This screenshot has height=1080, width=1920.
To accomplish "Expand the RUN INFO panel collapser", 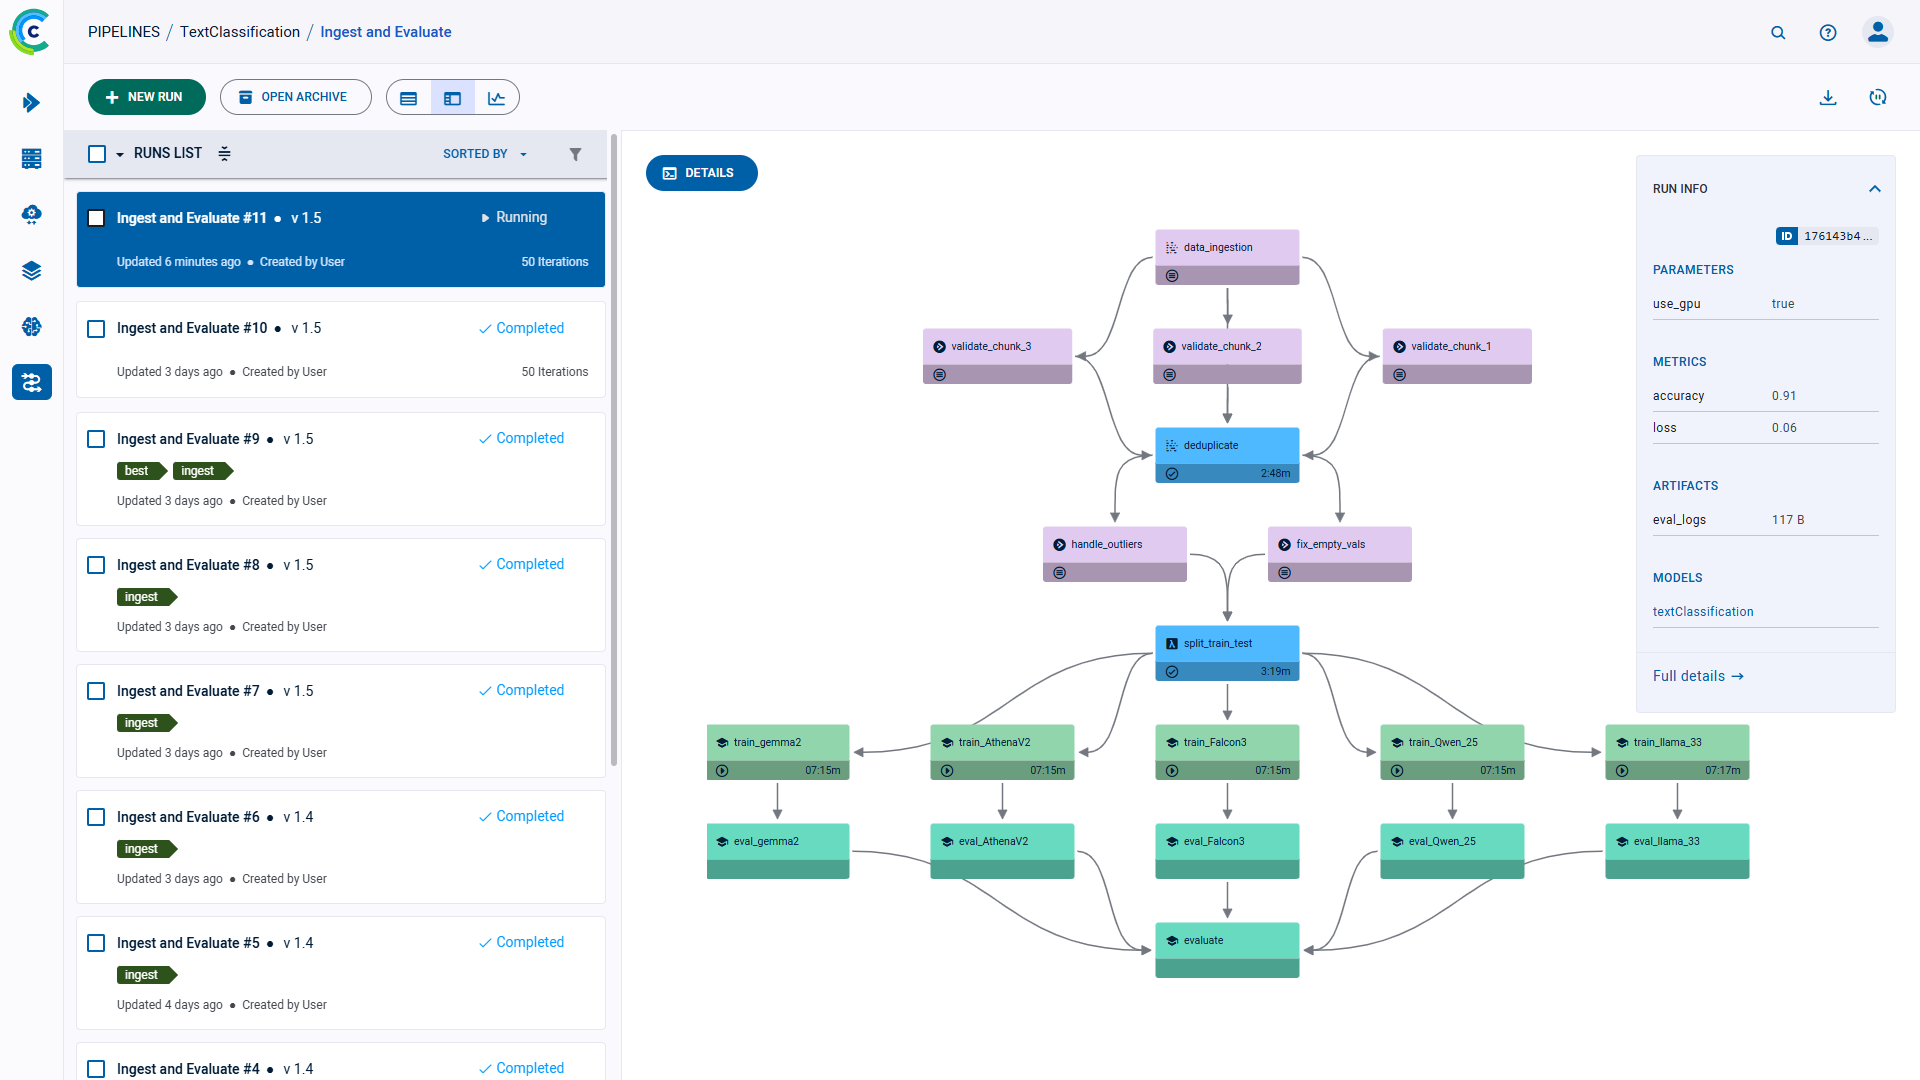I will click(1874, 187).
